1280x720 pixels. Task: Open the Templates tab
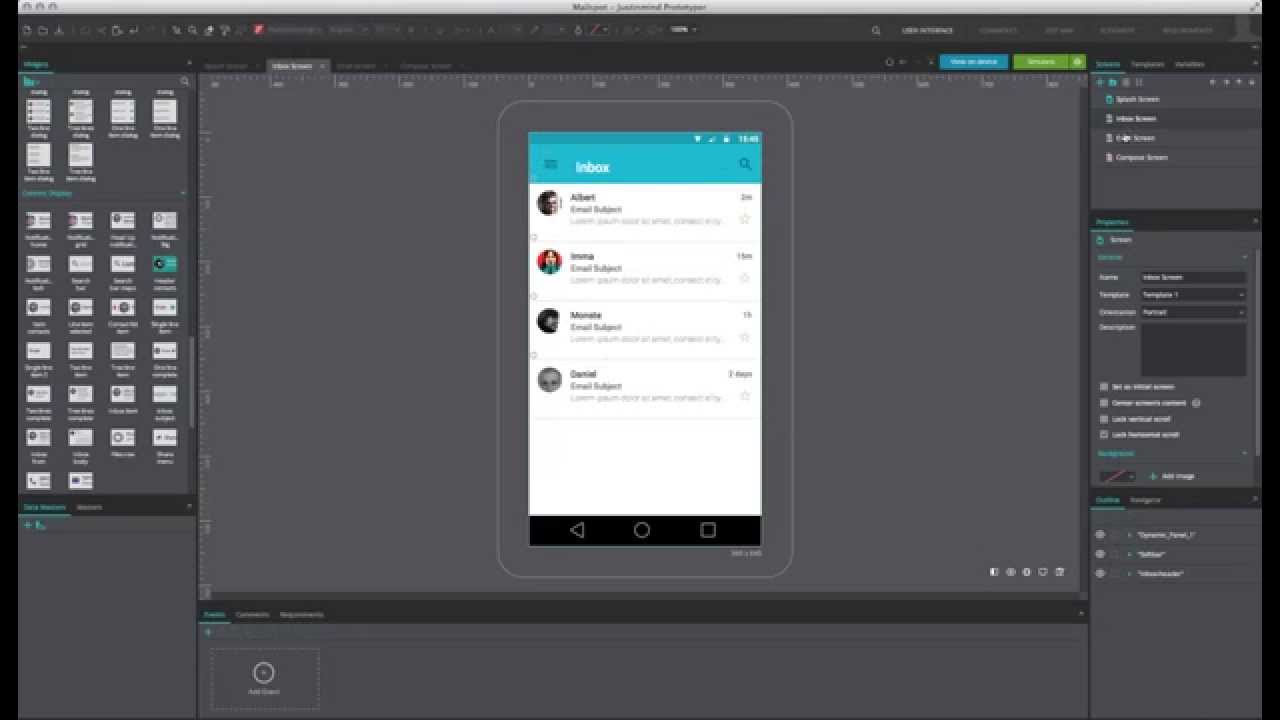pyautogui.click(x=1147, y=64)
